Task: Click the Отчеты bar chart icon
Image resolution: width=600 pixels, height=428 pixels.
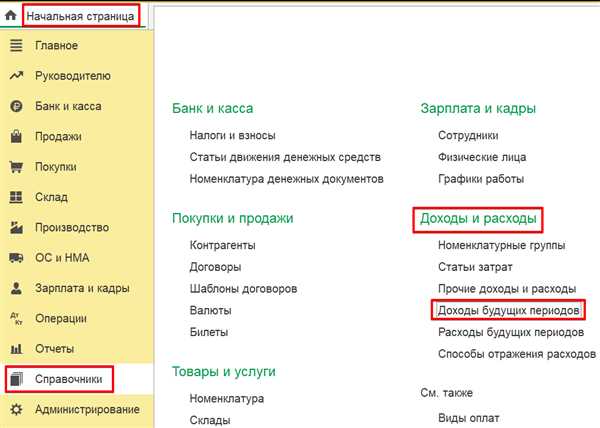Action: [16, 349]
